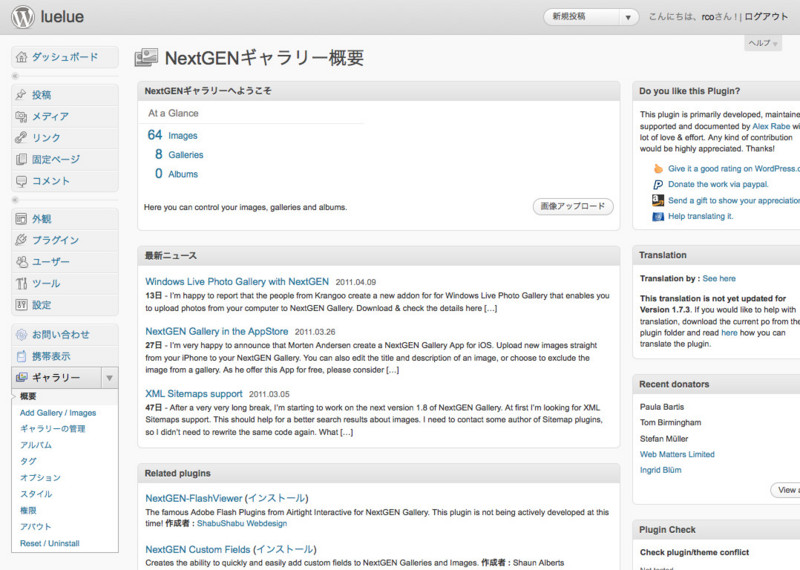Open Add Gallery / Images submenu
Image resolution: width=800 pixels, height=570 pixels.
pos(58,413)
